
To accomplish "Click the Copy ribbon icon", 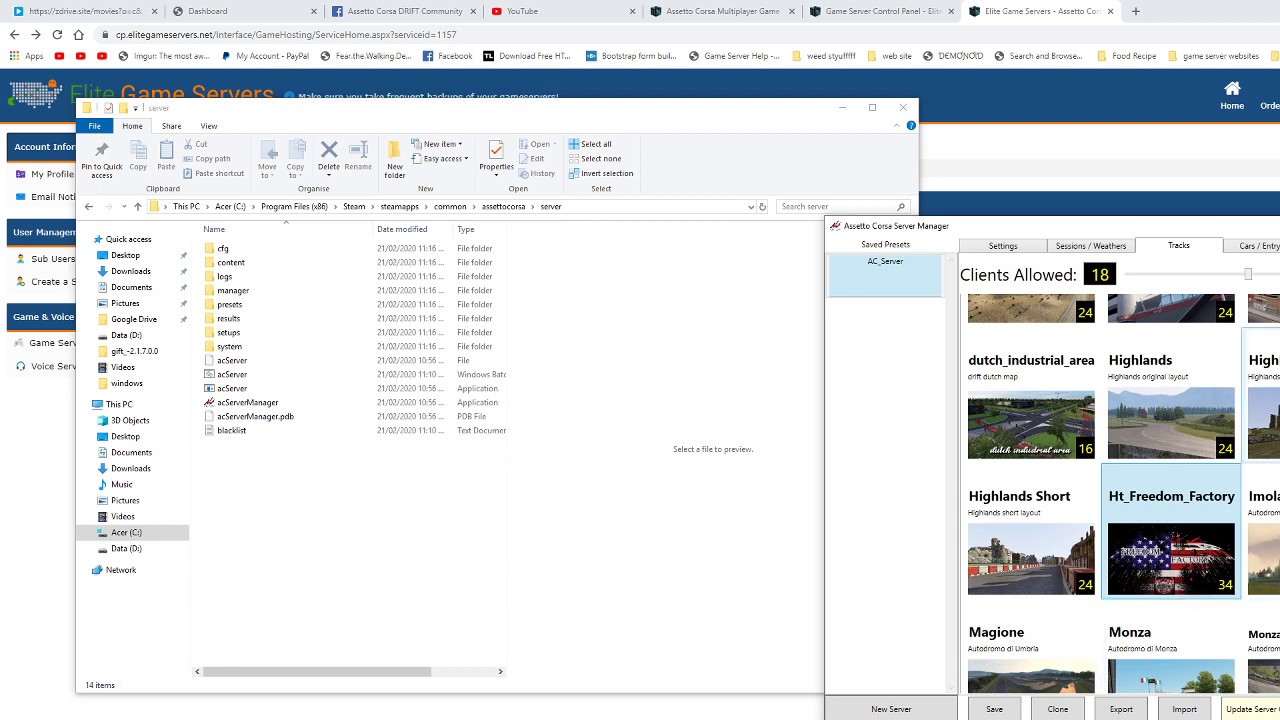I will pos(138,155).
